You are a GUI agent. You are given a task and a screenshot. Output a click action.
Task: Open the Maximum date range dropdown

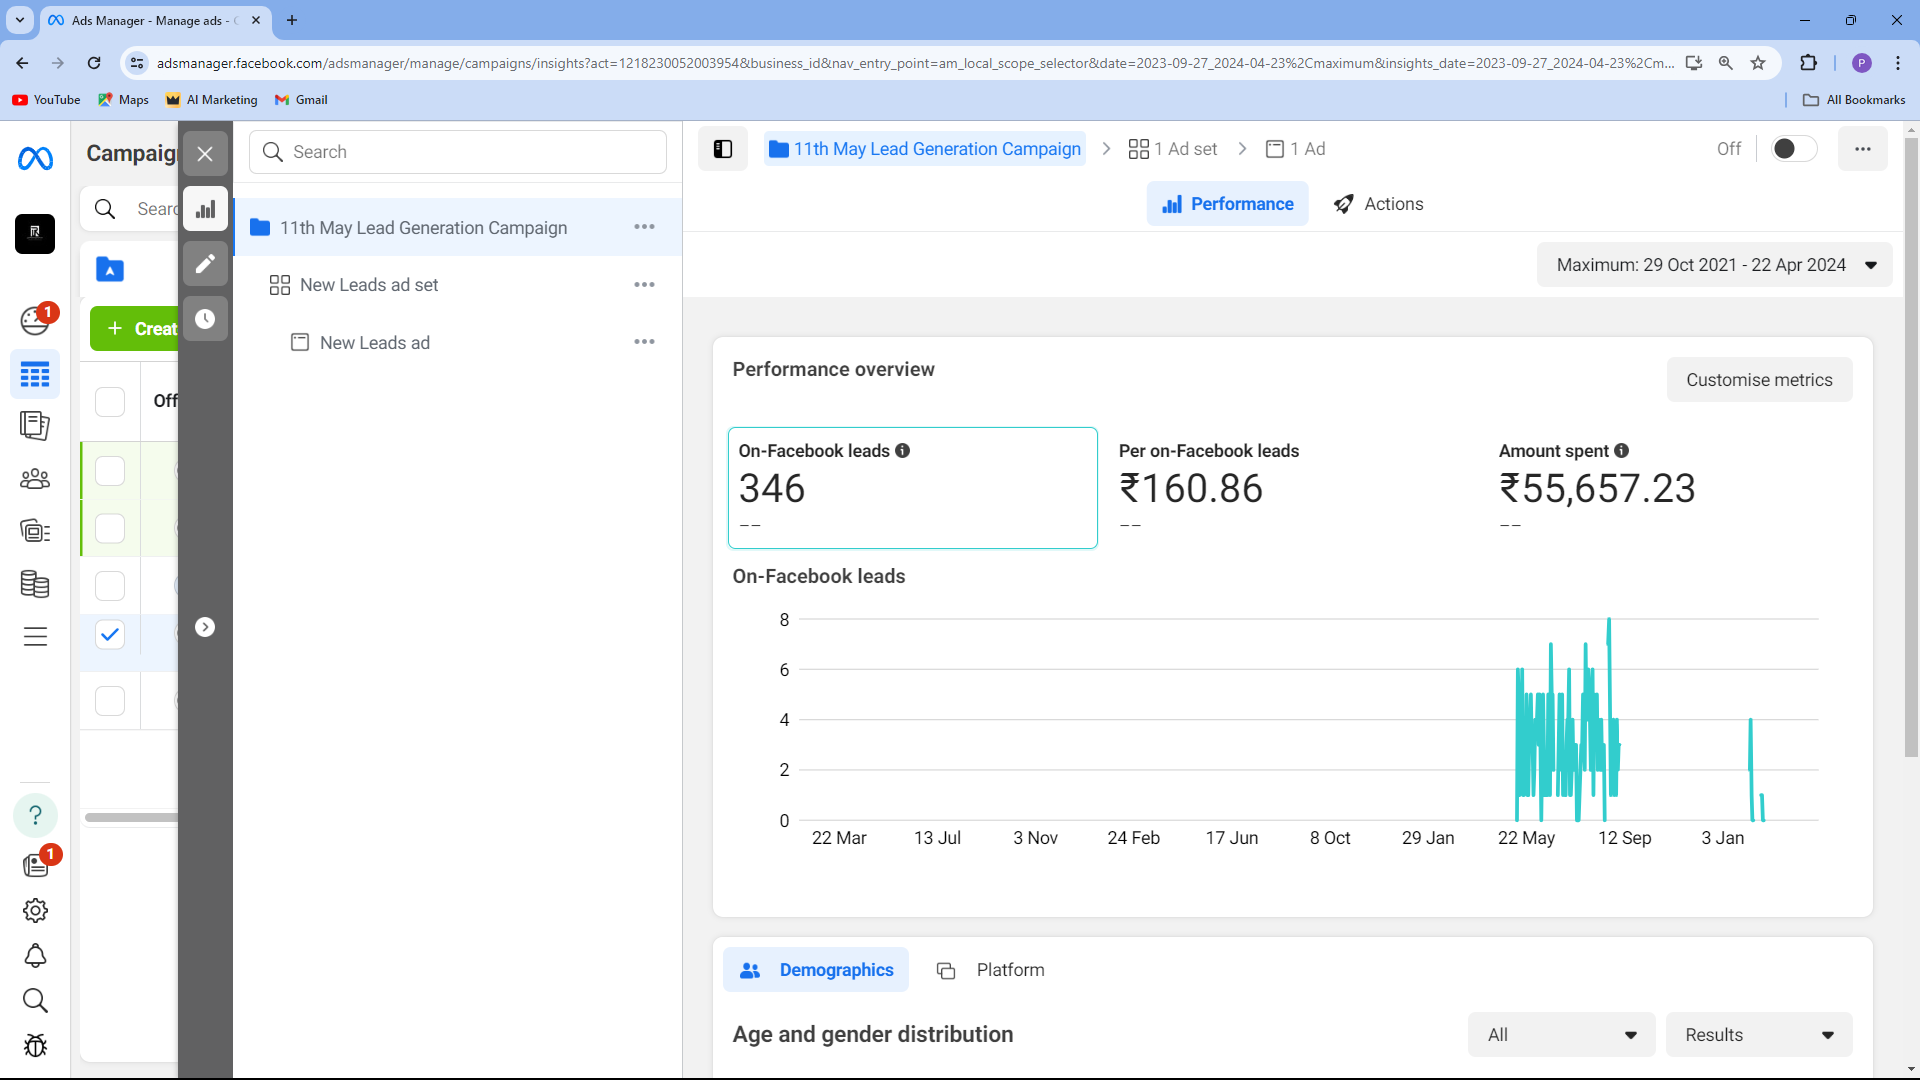point(1714,265)
